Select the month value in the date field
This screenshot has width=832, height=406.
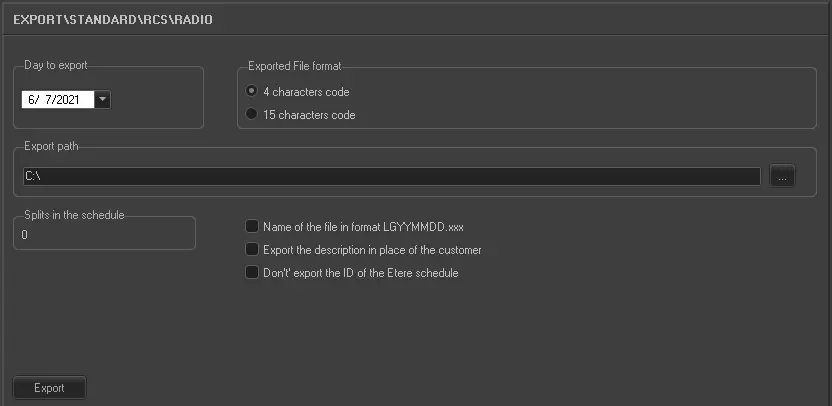pyautogui.click(x=33, y=99)
